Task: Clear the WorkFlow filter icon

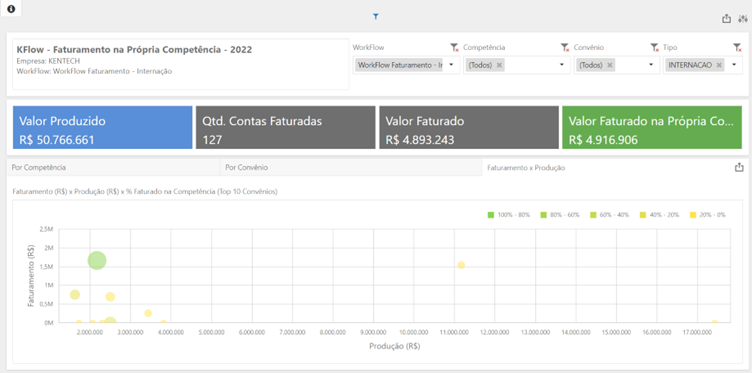Action: 454,47
